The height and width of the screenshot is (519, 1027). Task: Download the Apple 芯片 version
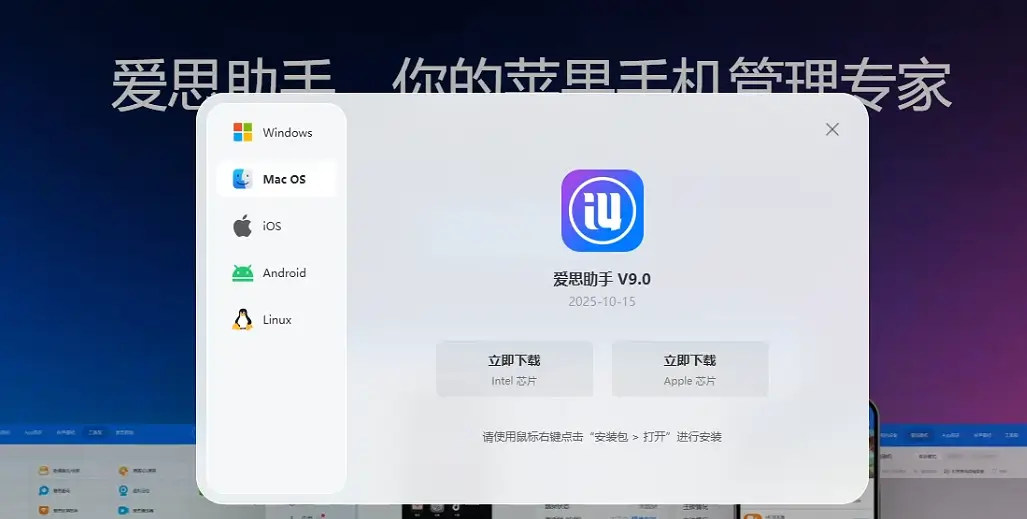(x=690, y=369)
